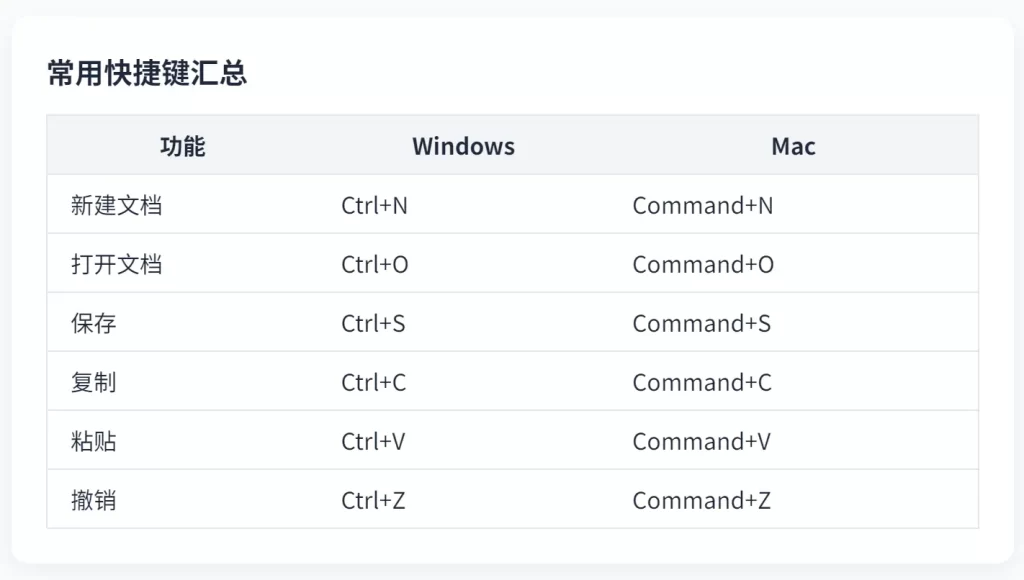Click the Ctrl+S shortcut cell
This screenshot has height=580, width=1024.
tap(373, 324)
